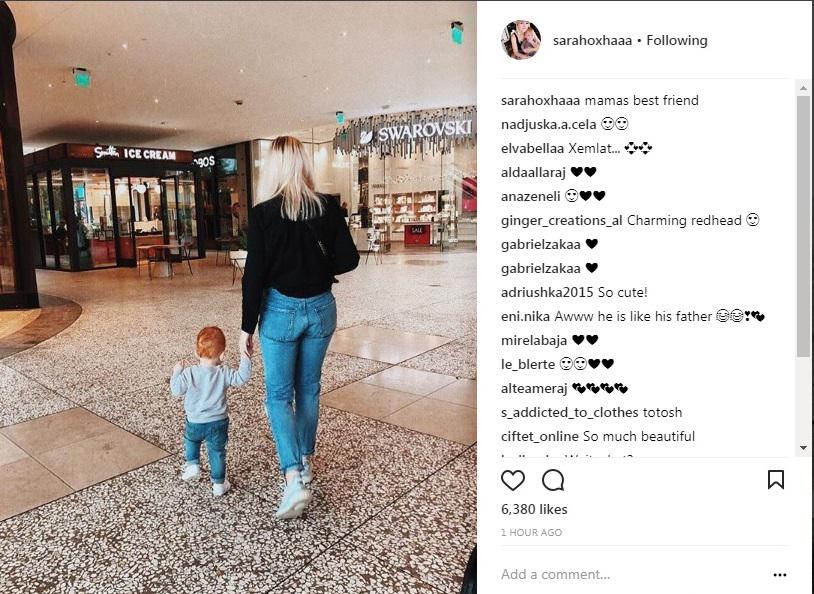Click the comments scrollbar up arrow
814x594 pixels.
(x=803, y=89)
